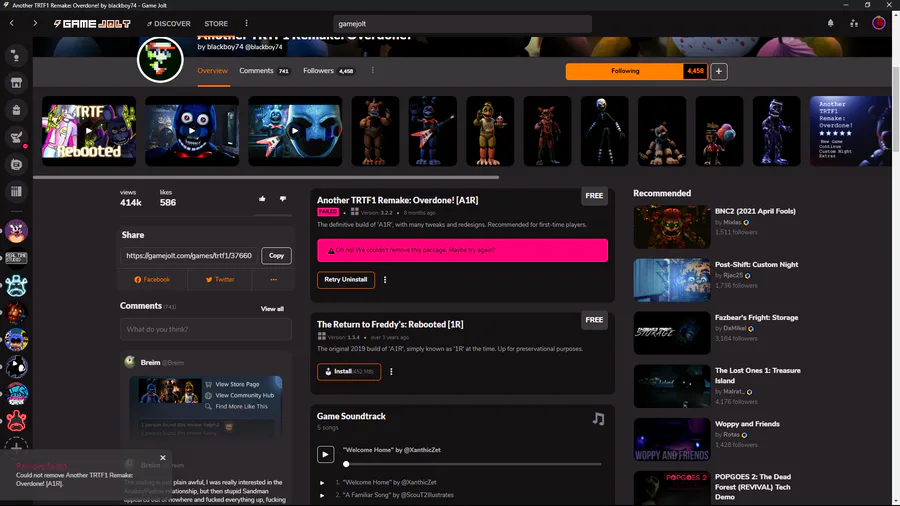Click the search box containing gamejolt
Screen dimensions: 900x506
tap(462, 24)
